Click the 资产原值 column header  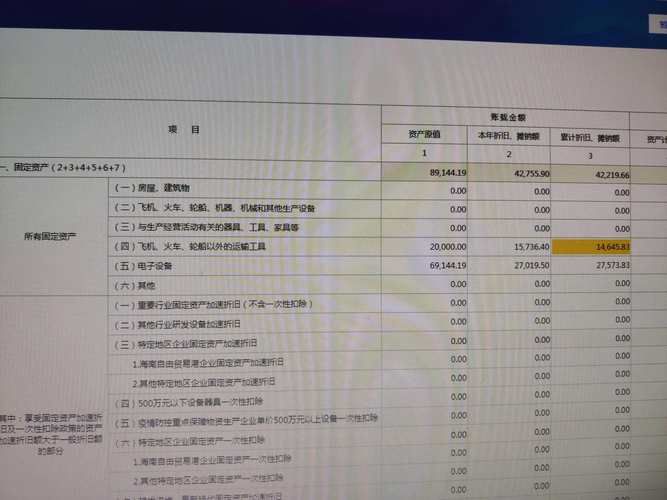click(425, 134)
